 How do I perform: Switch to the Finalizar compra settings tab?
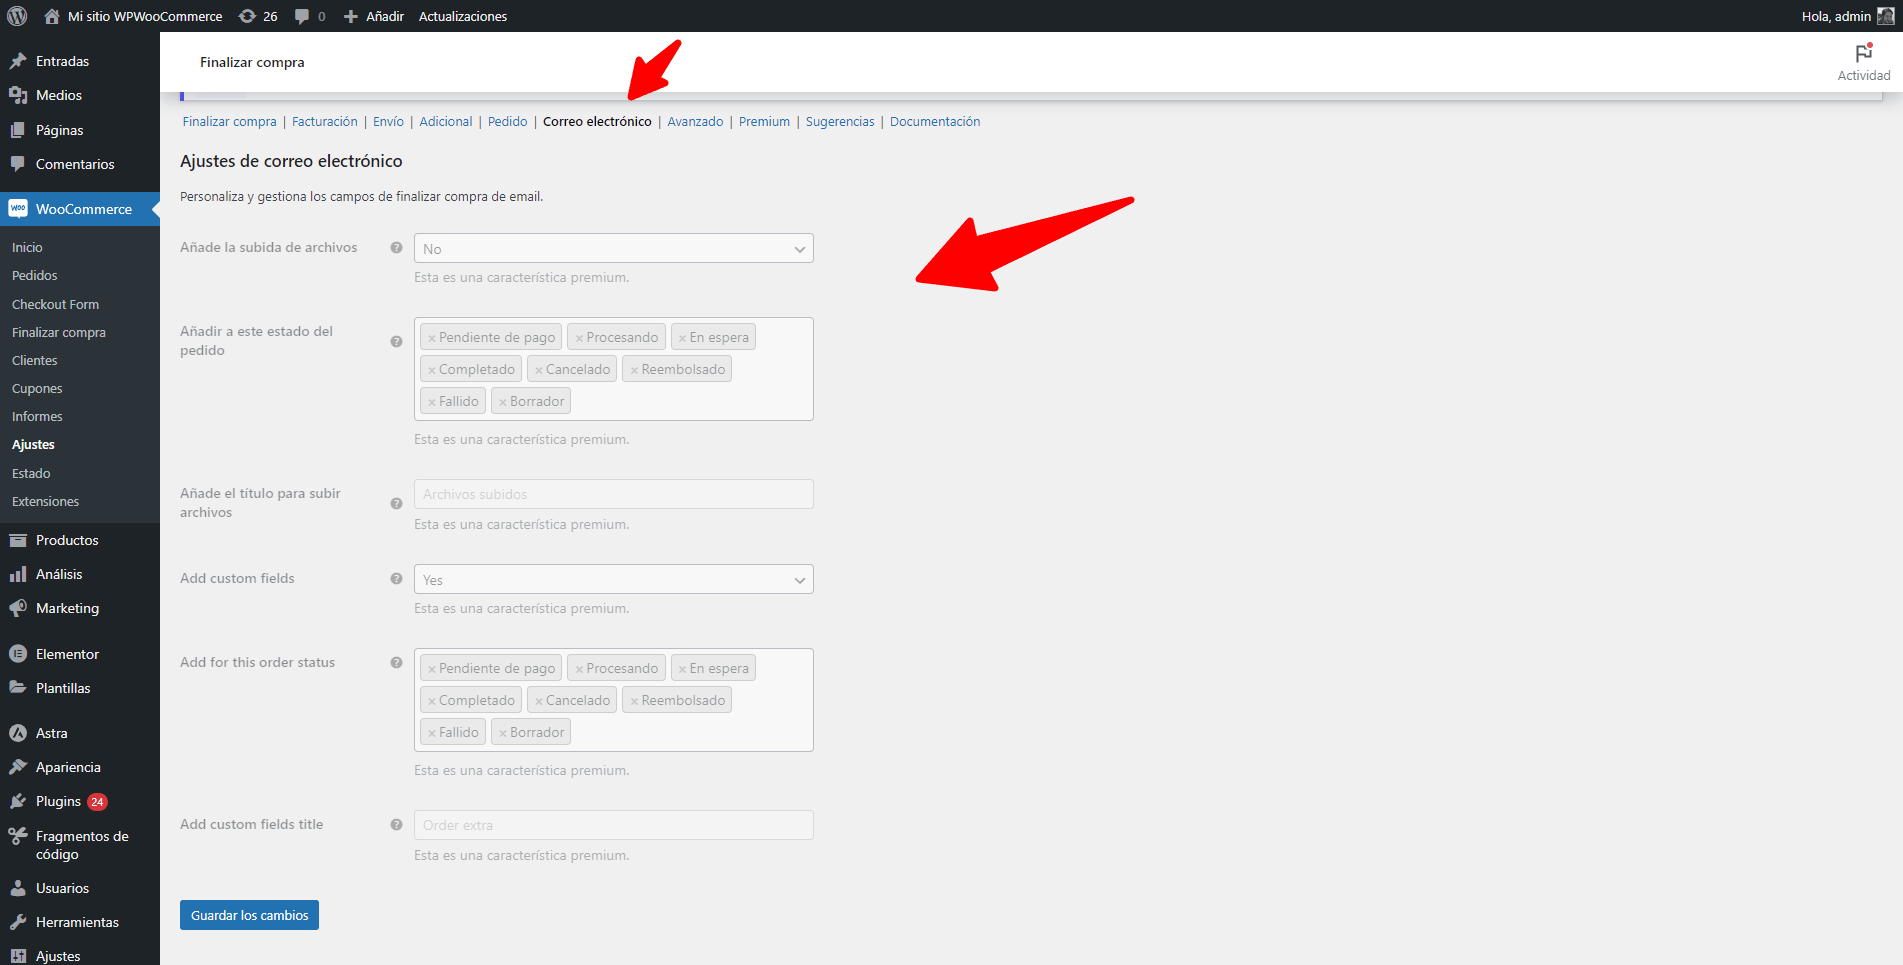[x=229, y=121]
